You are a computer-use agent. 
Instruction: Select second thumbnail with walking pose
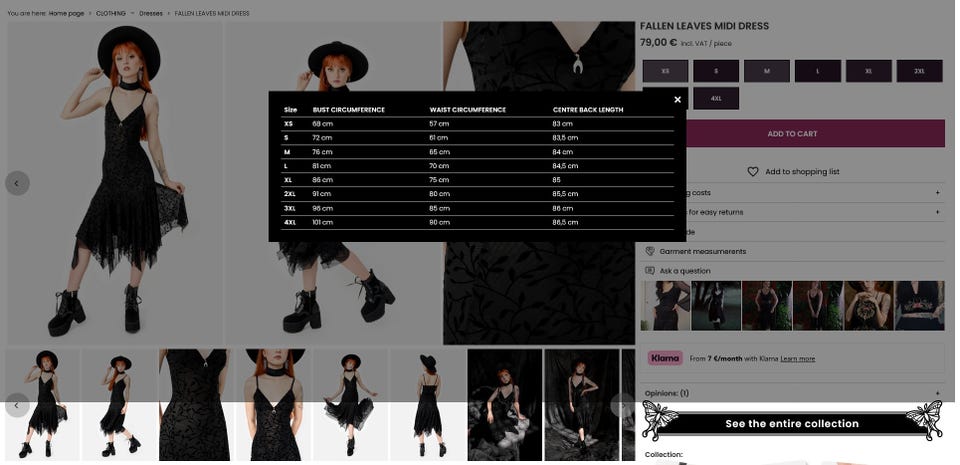tap(119, 404)
